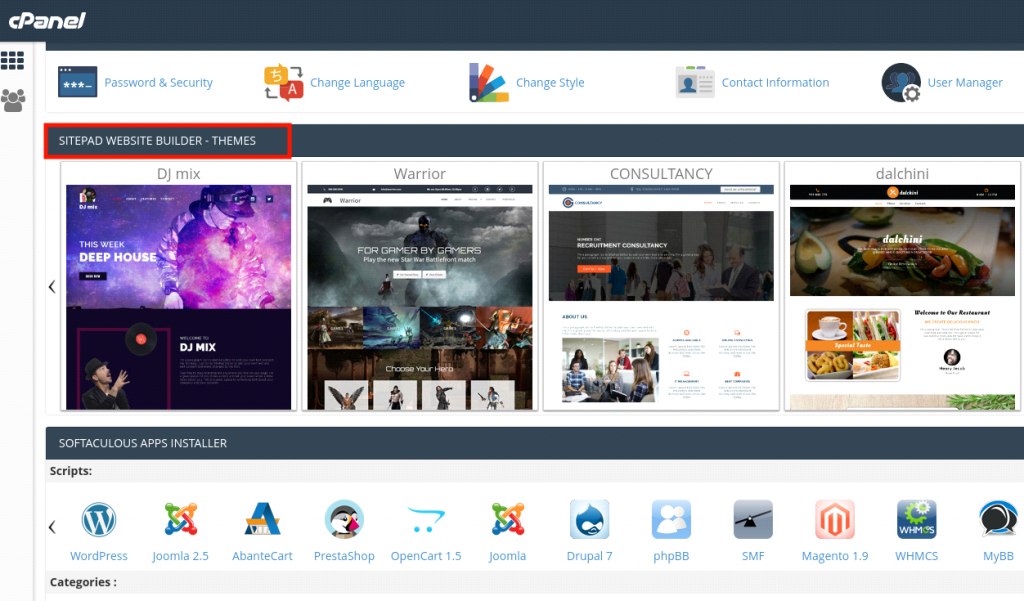Image resolution: width=1024 pixels, height=601 pixels.
Task: Select the Drupal 7 icon
Action: pyautogui.click(x=589, y=520)
